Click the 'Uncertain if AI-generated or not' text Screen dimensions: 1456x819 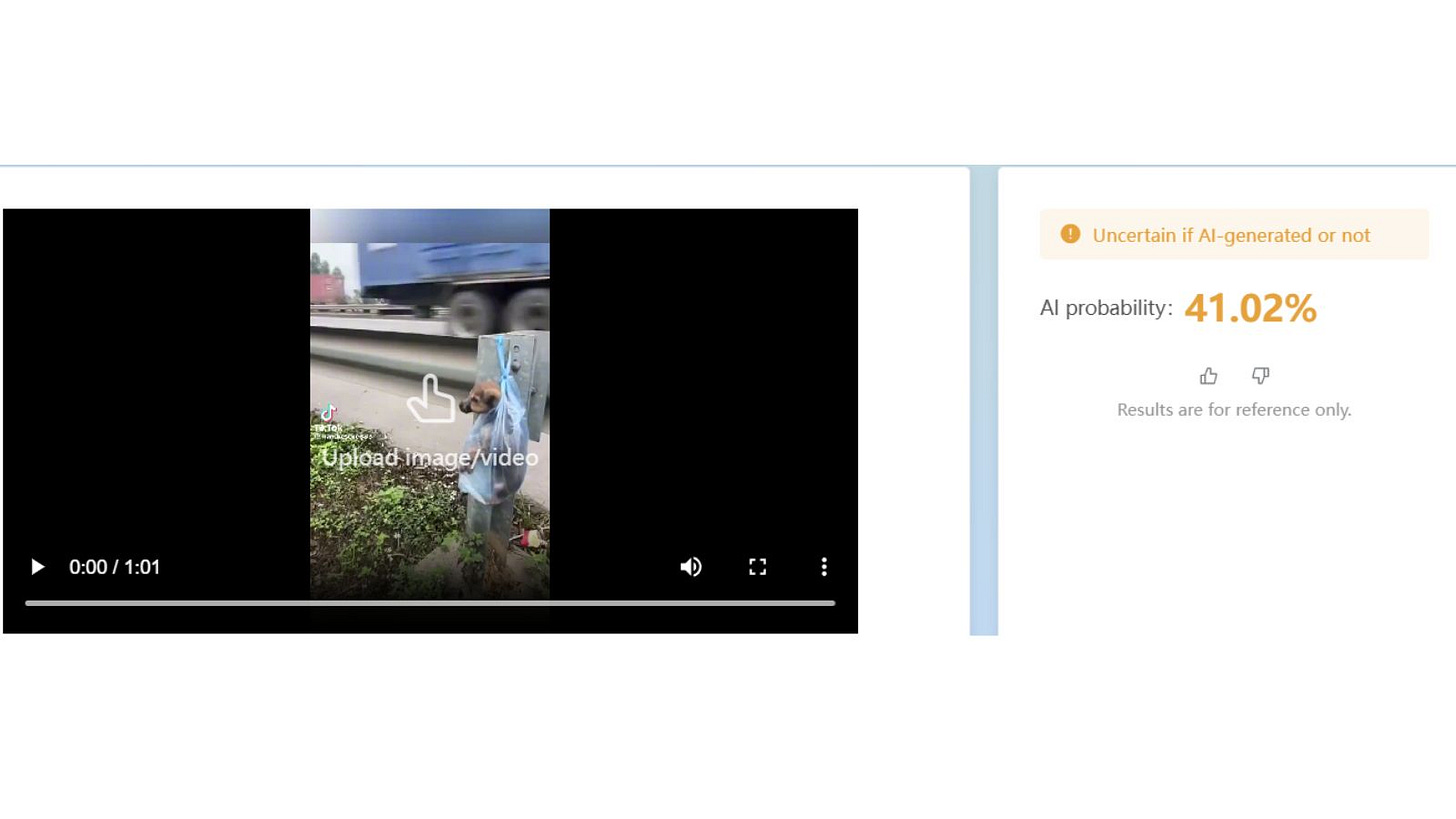pyautogui.click(x=1231, y=236)
